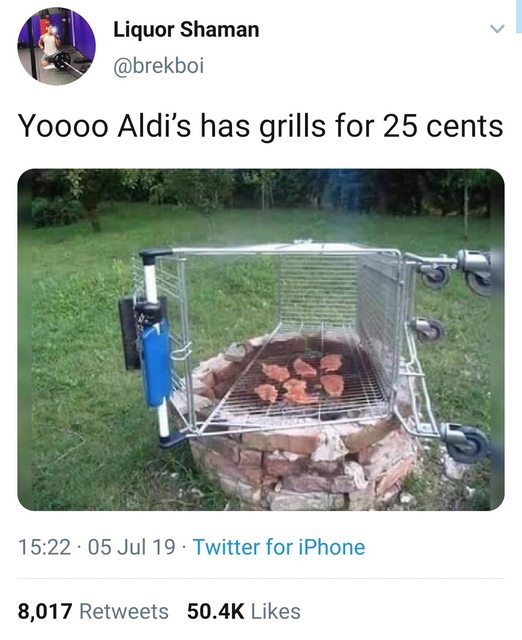View the 50.4K Likes count
This screenshot has width=522, height=640.
244,611
